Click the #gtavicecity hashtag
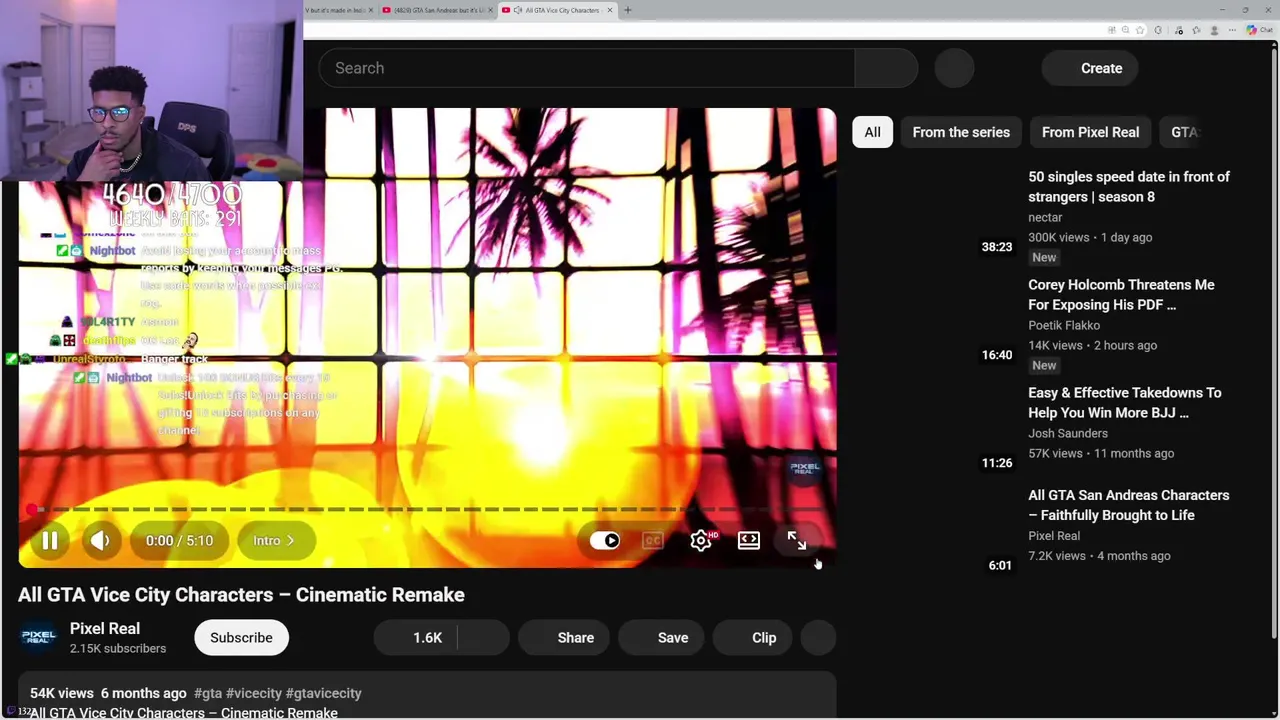The width and height of the screenshot is (1280, 720). tap(324, 693)
